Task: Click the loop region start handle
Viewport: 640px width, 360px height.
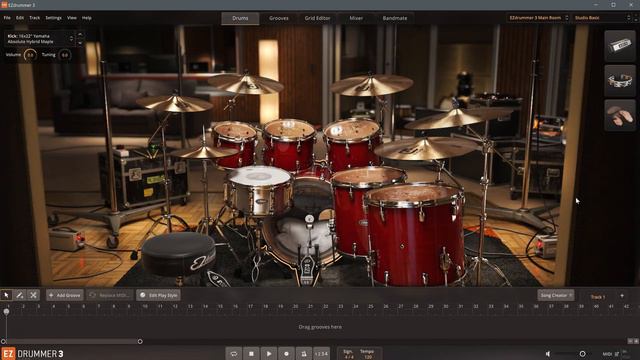Action: pos(3,341)
